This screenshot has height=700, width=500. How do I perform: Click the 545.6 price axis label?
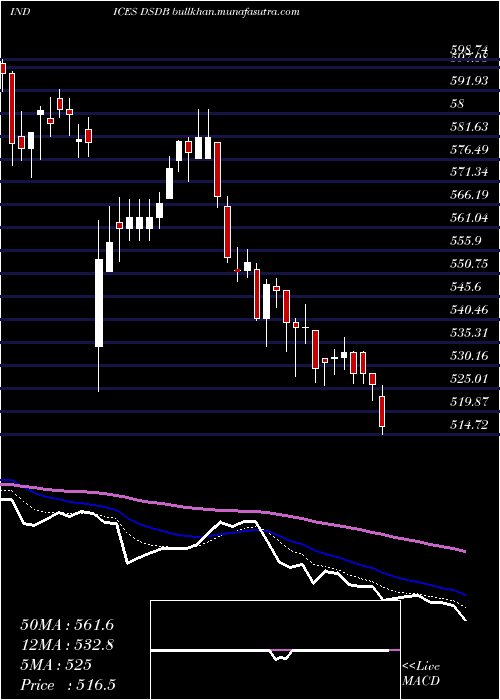pyautogui.click(x=466, y=287)
